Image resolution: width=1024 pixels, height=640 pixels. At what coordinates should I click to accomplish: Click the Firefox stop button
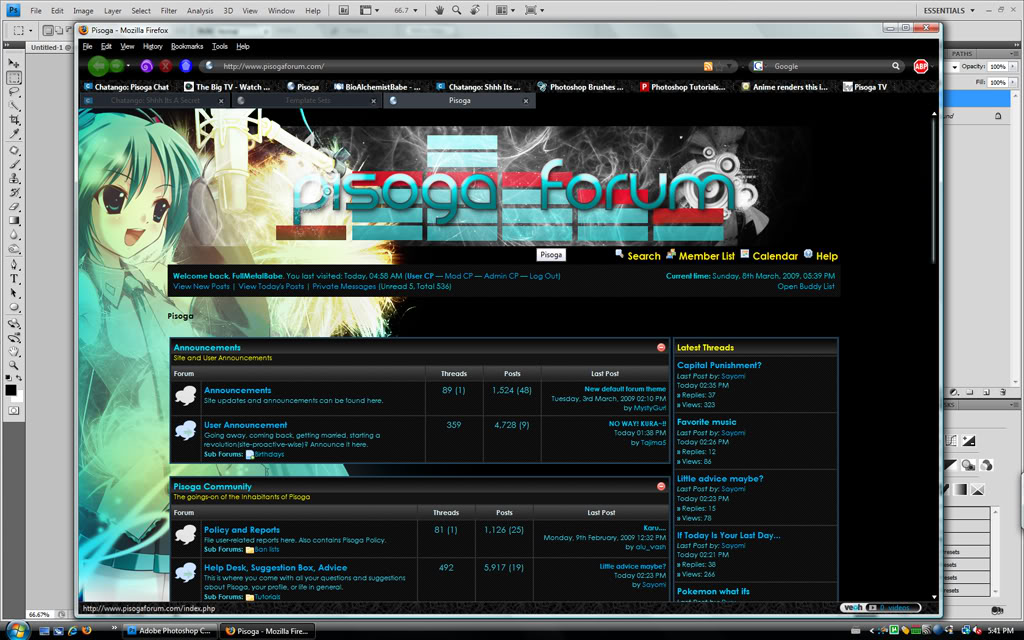(x=166, y=66)
